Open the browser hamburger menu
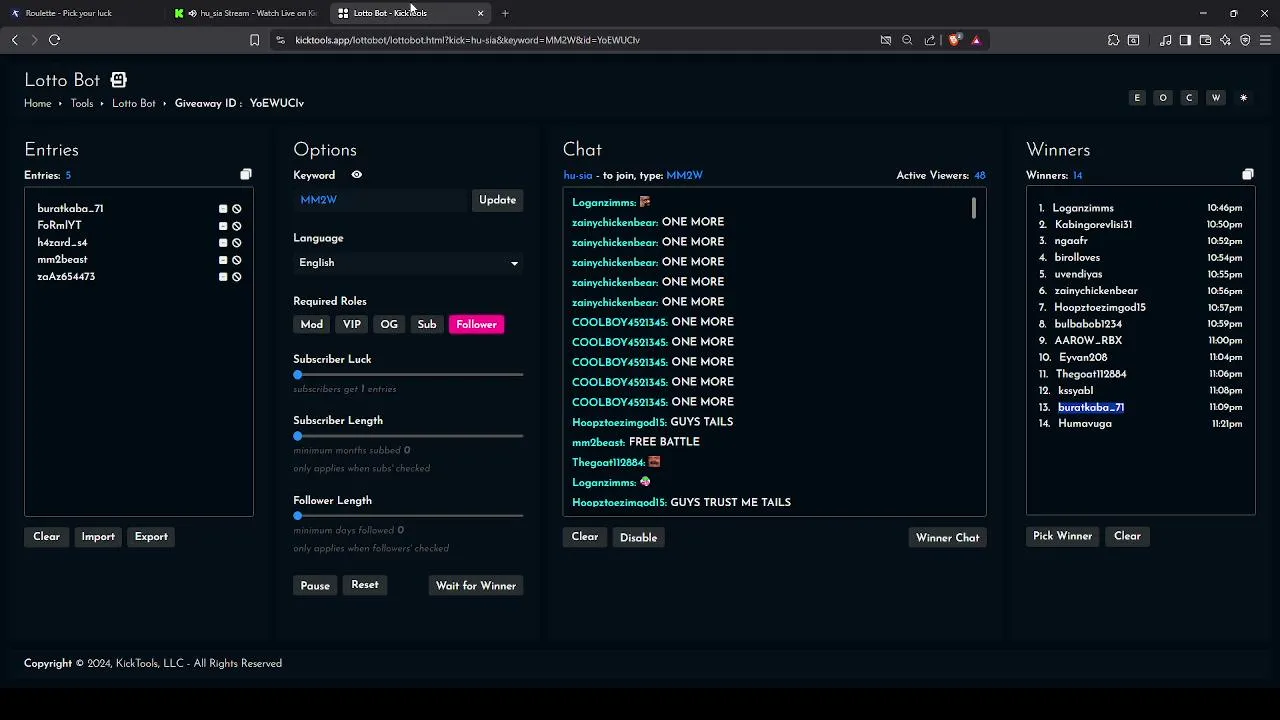Screen dimensions: 1280x720 click(x=1265, y=40)
